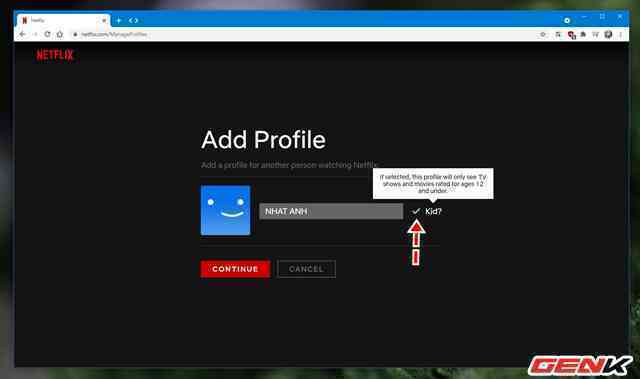This screenshot has width=640, height=379.
Task: Bookmark this page with star icon
Action: (543, 35)
